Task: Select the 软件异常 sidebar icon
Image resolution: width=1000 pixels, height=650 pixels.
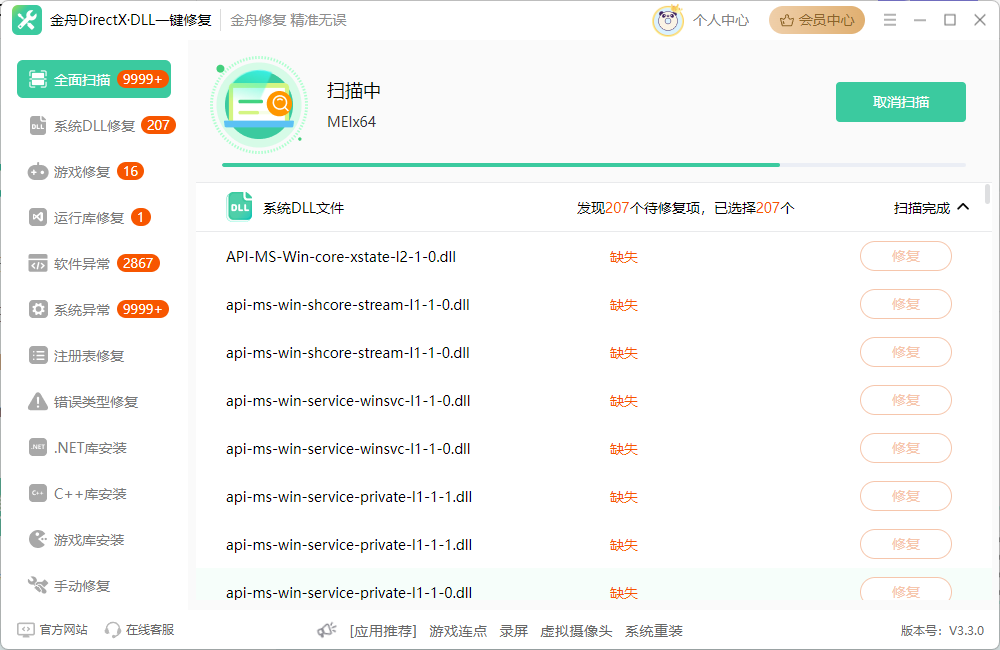Action: tap(36, 263)
